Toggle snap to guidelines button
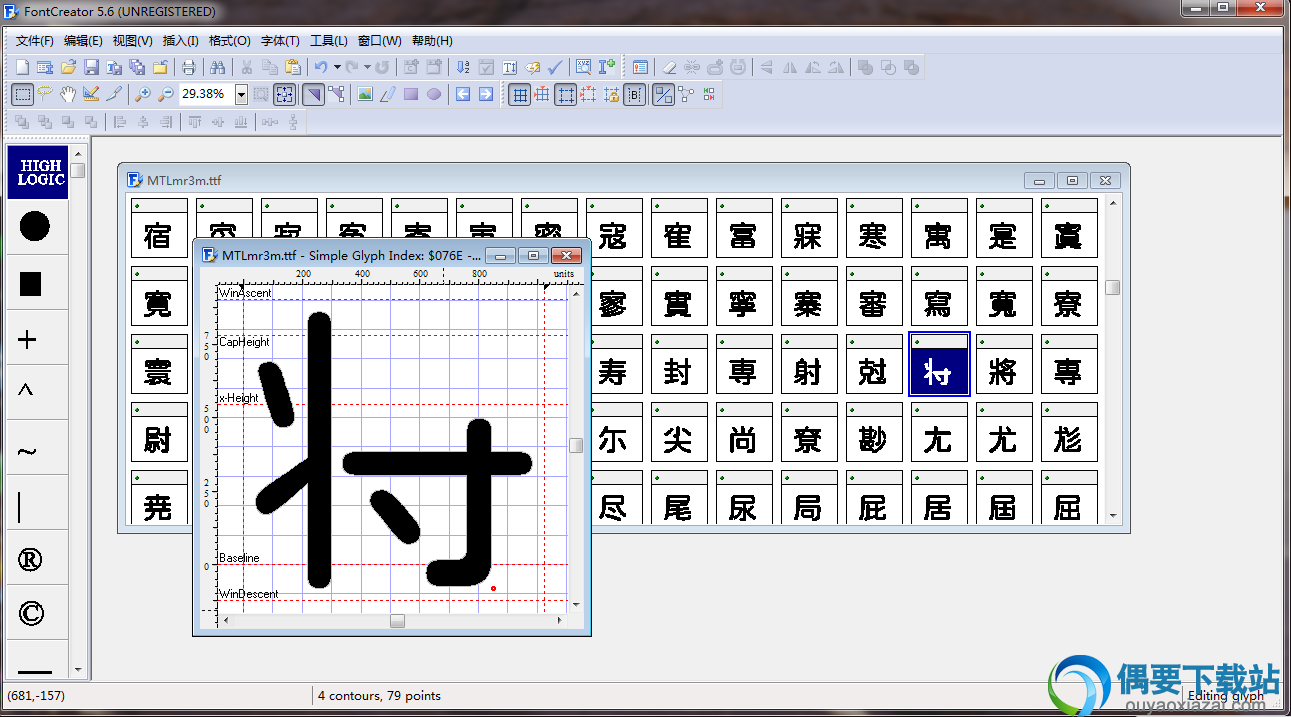 (x=588, y=94)
